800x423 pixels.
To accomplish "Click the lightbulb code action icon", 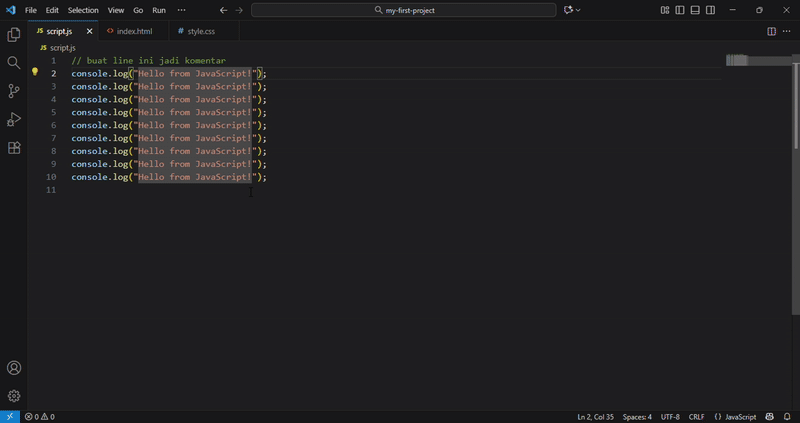I will tap(34, 73).
